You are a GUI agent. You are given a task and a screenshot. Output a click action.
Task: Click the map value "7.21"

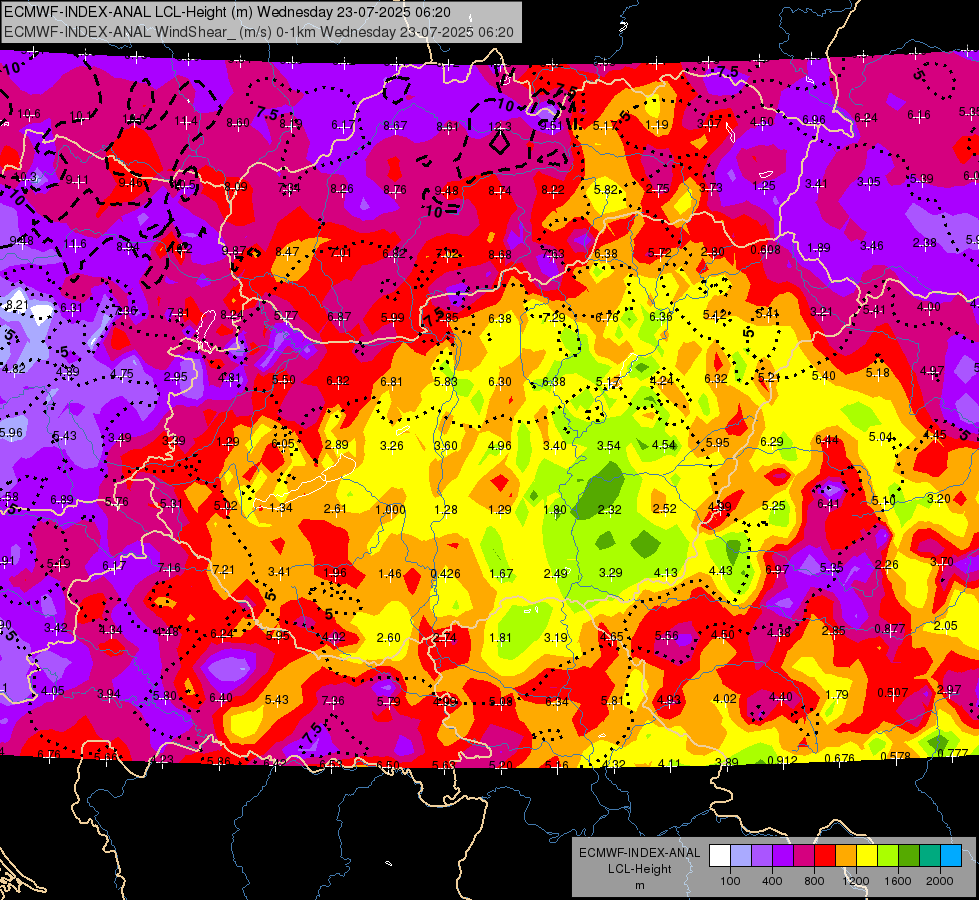point(224,570)
